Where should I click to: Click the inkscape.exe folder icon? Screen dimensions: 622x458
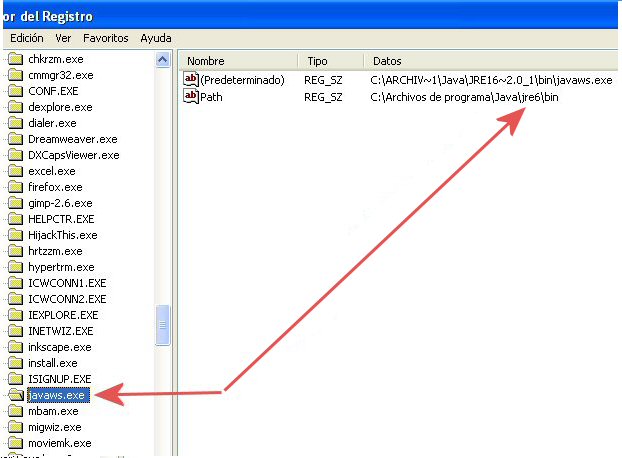tap(15, 347)
